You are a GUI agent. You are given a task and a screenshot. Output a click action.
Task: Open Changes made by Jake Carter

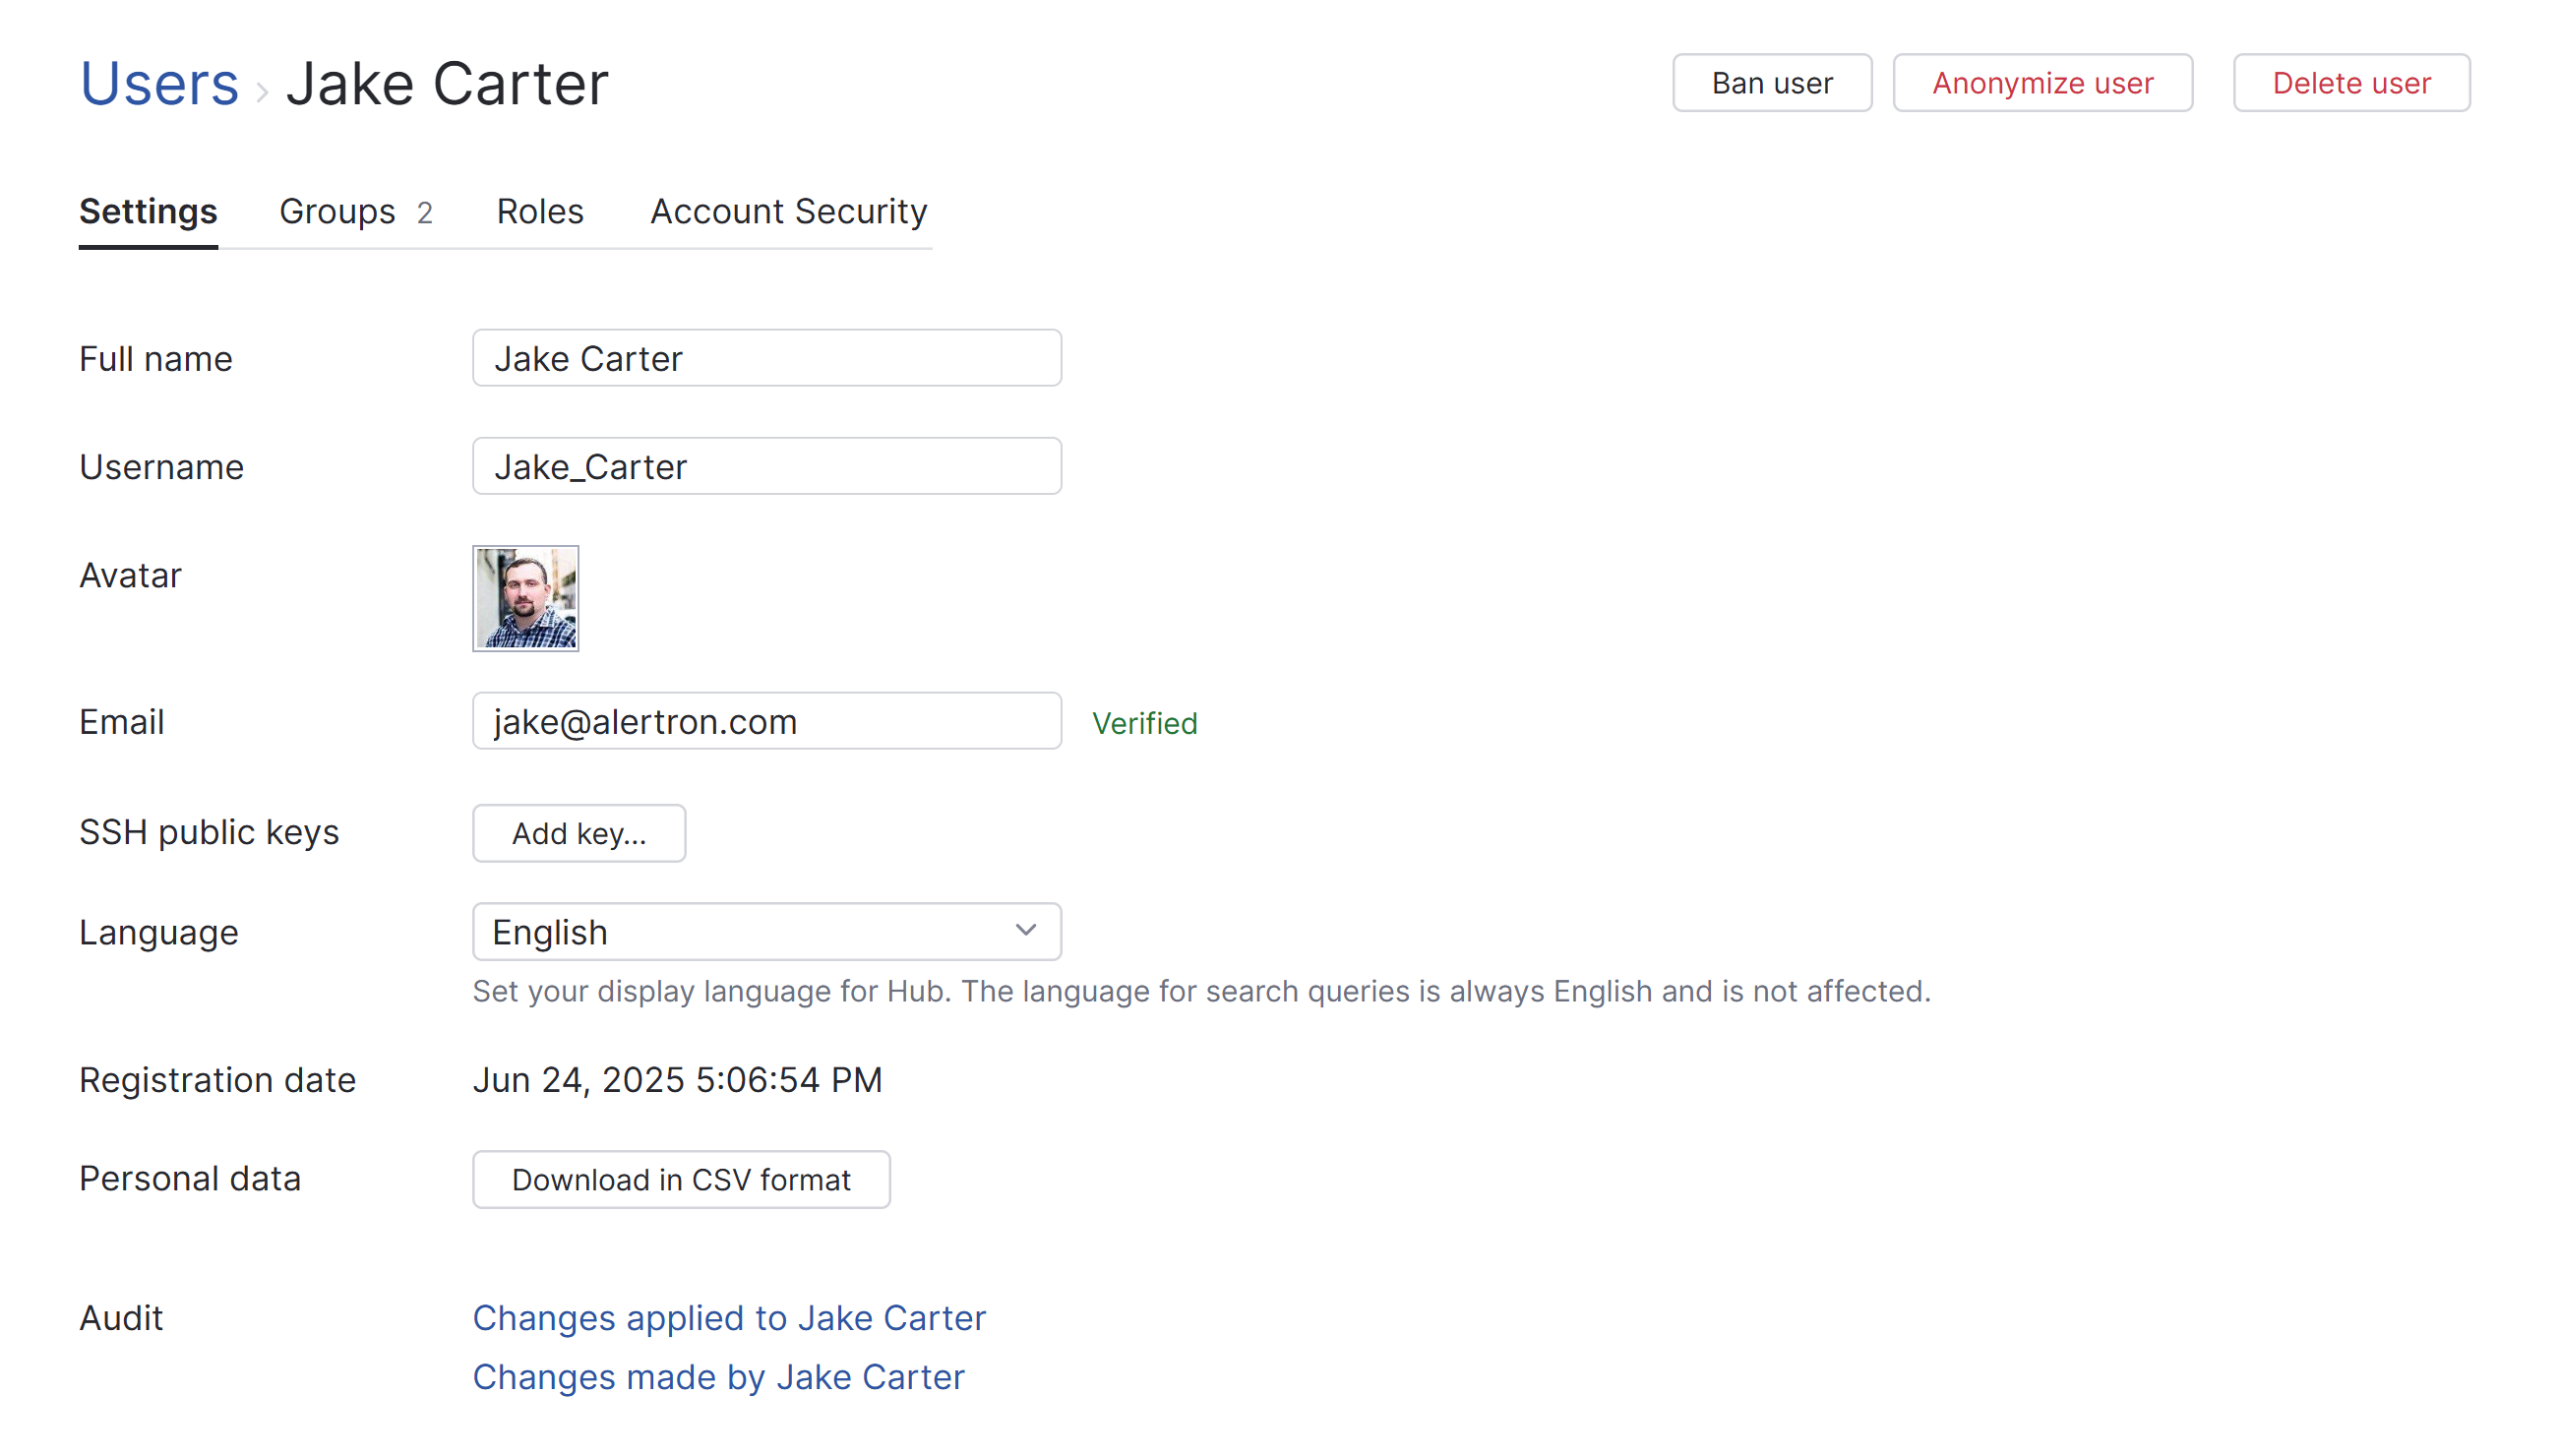(719, 1377)
